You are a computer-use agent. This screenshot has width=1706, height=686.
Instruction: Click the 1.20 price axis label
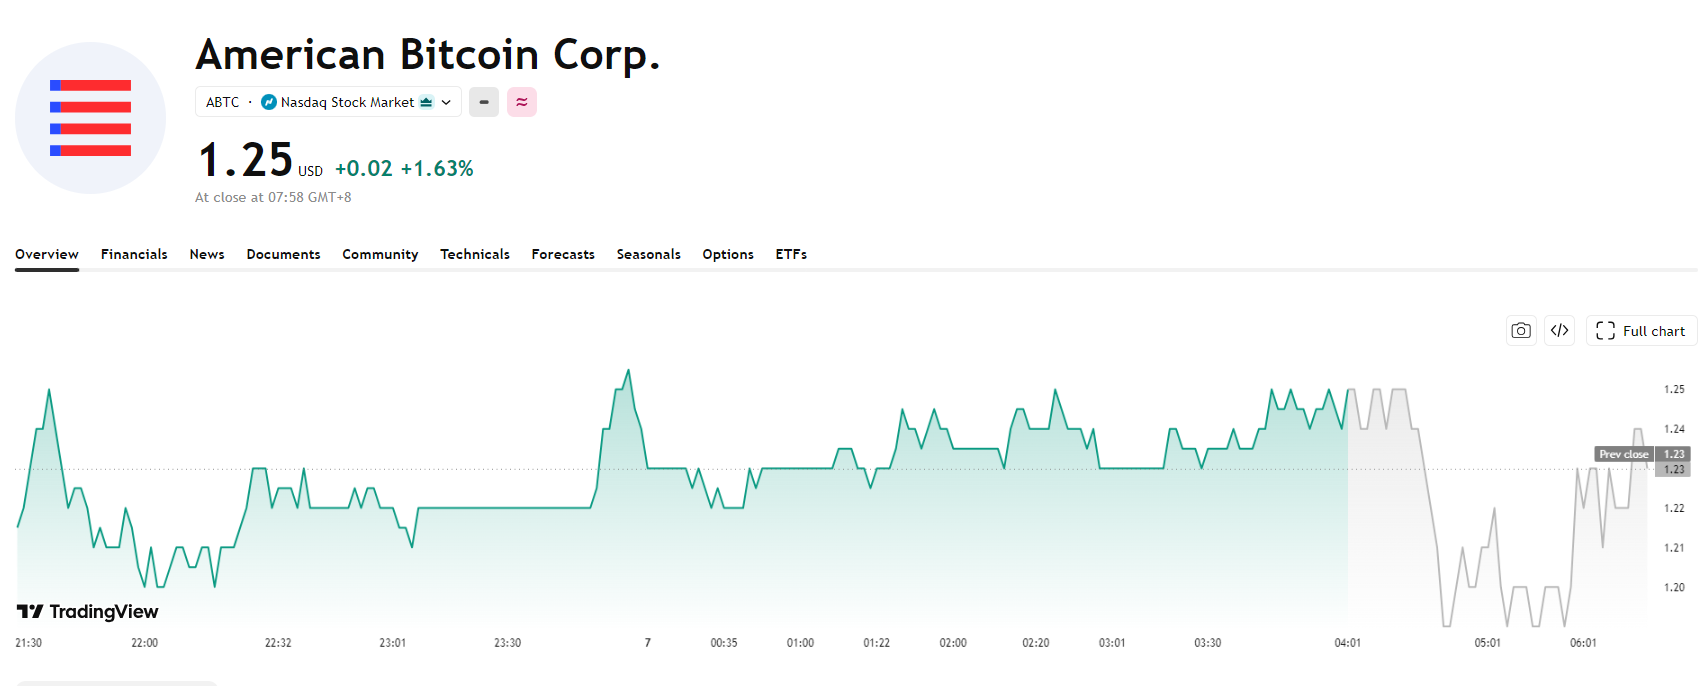point(1674,587)
